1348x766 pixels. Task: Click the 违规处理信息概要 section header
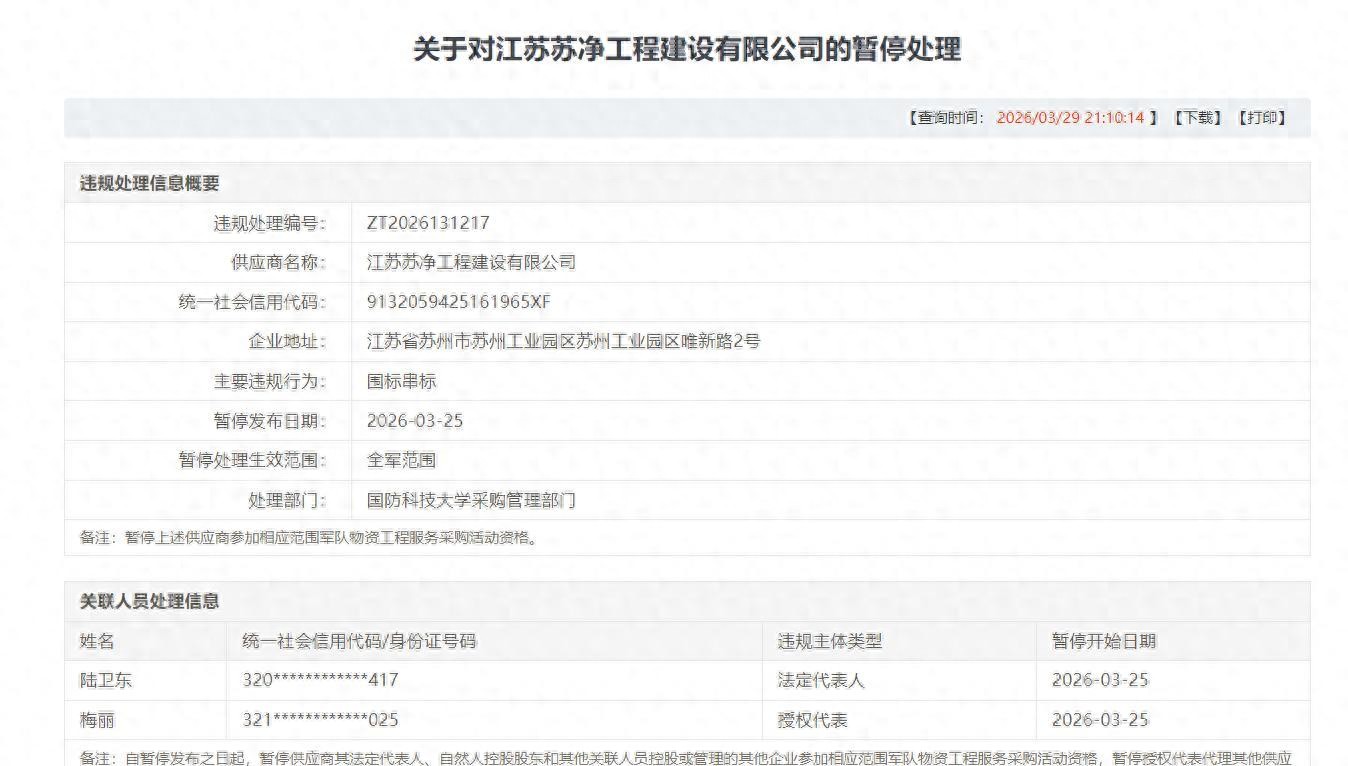(x=149, y=183)
